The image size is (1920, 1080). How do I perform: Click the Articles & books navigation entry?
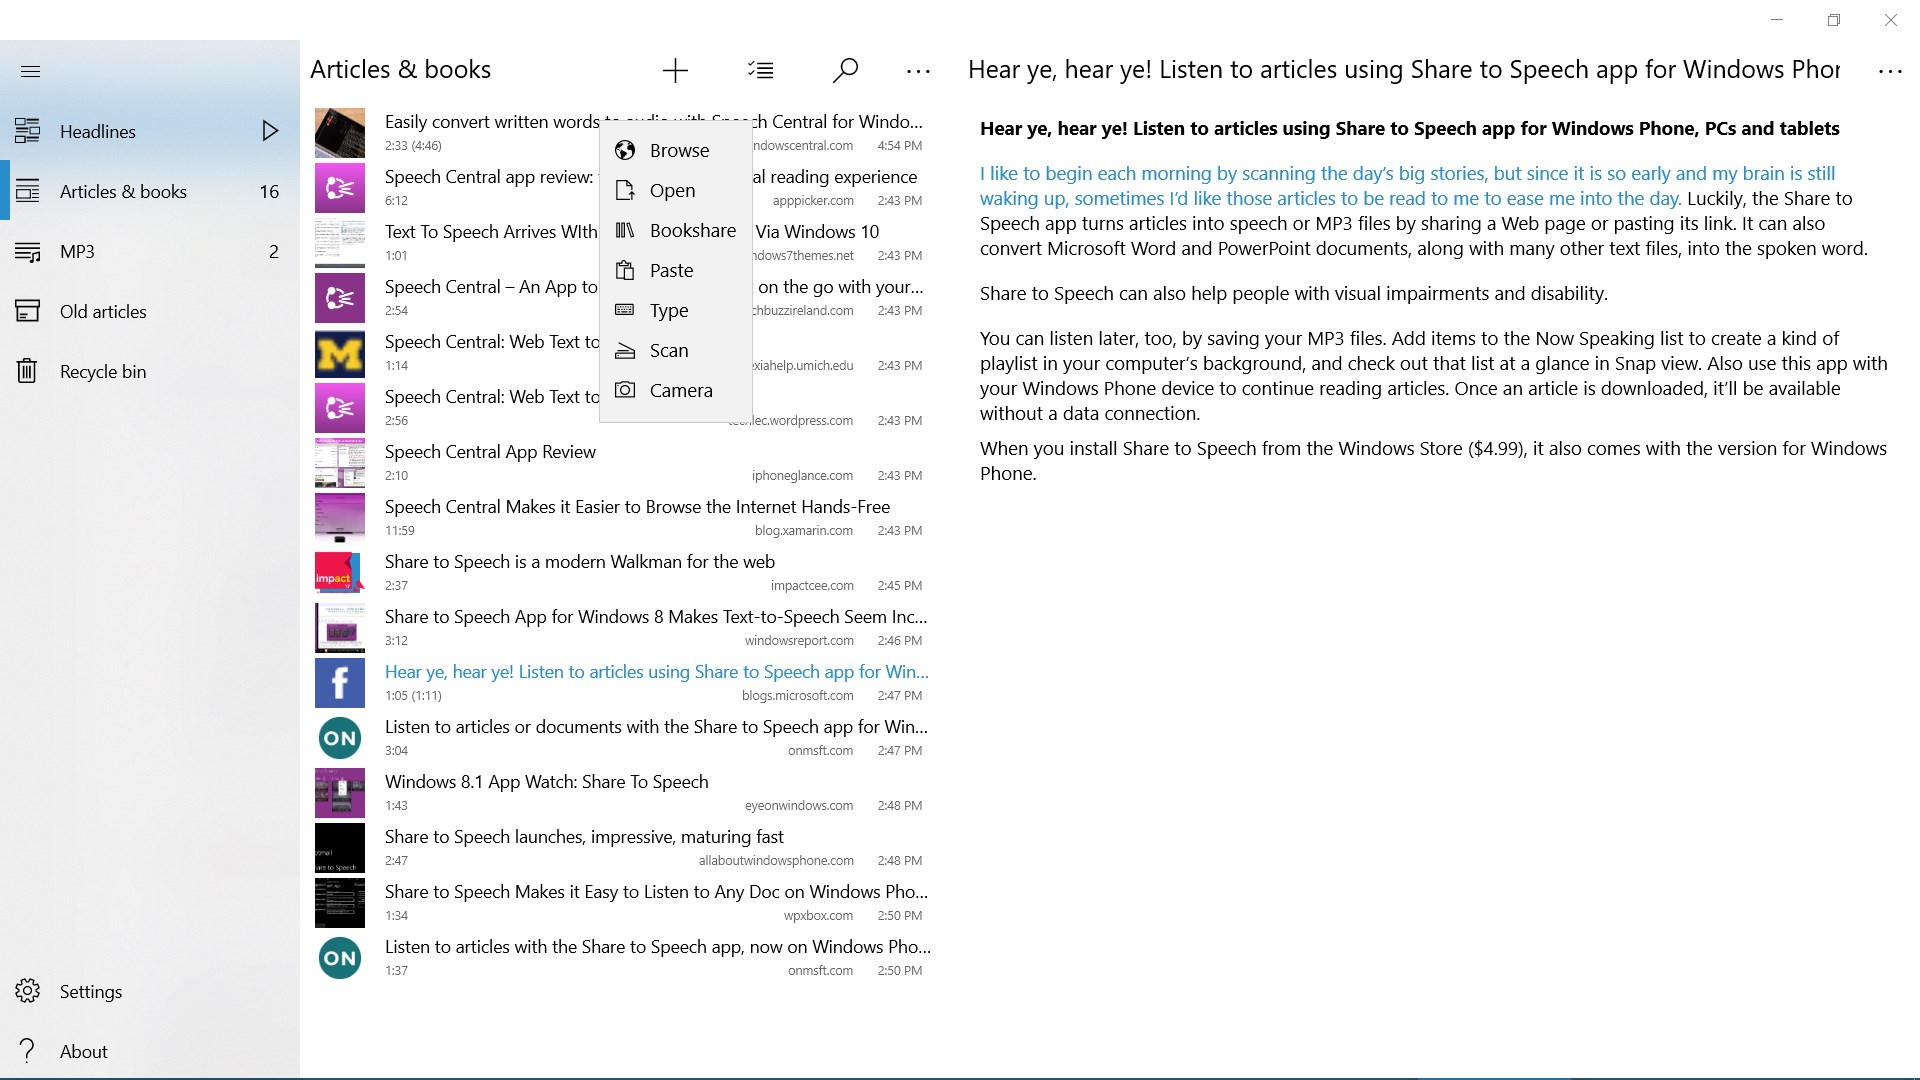pos(123,191)
